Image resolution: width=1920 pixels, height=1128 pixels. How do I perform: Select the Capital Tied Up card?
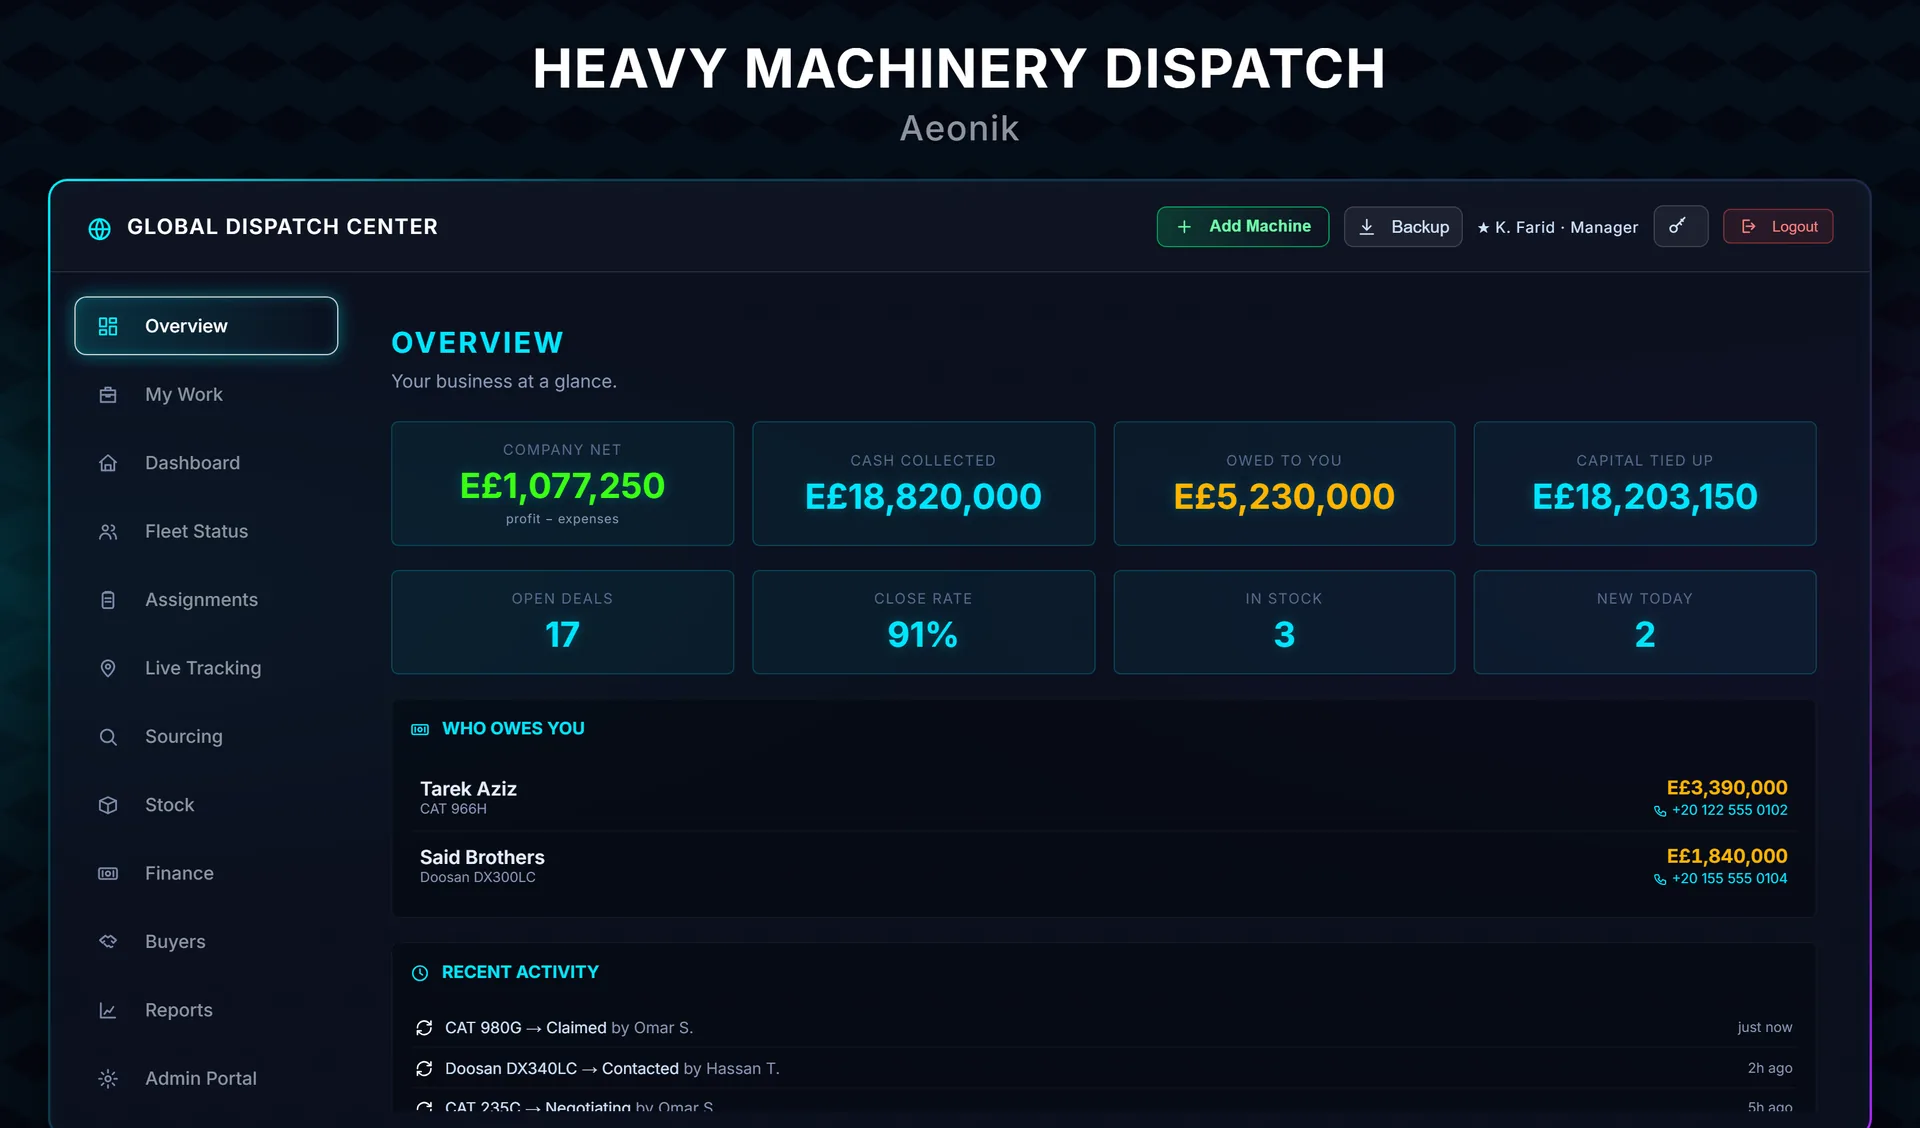pyautogui.click(x=1645, y=484)
